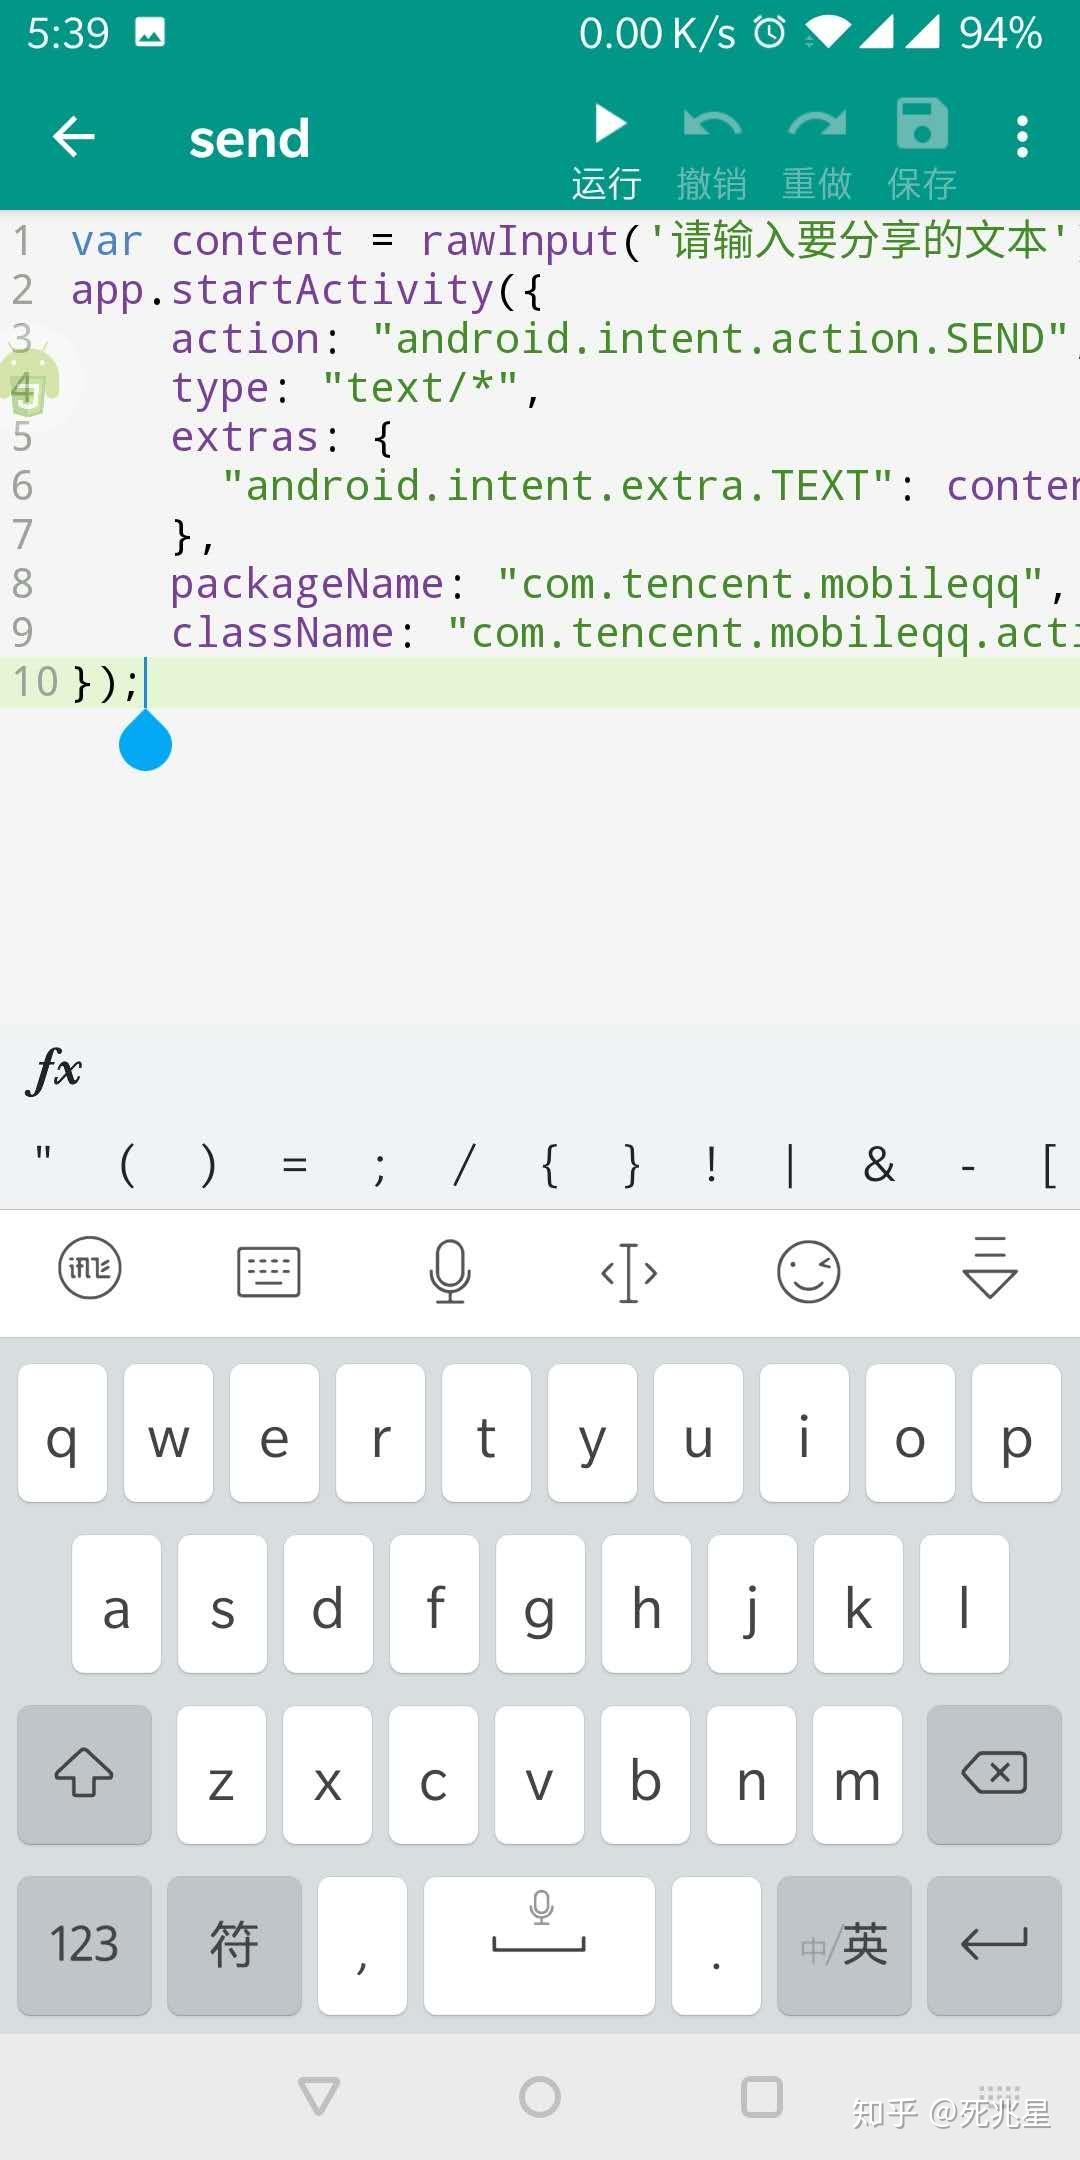
Task: Open the cursor movement tool icon
Action: coord(629,1272)
